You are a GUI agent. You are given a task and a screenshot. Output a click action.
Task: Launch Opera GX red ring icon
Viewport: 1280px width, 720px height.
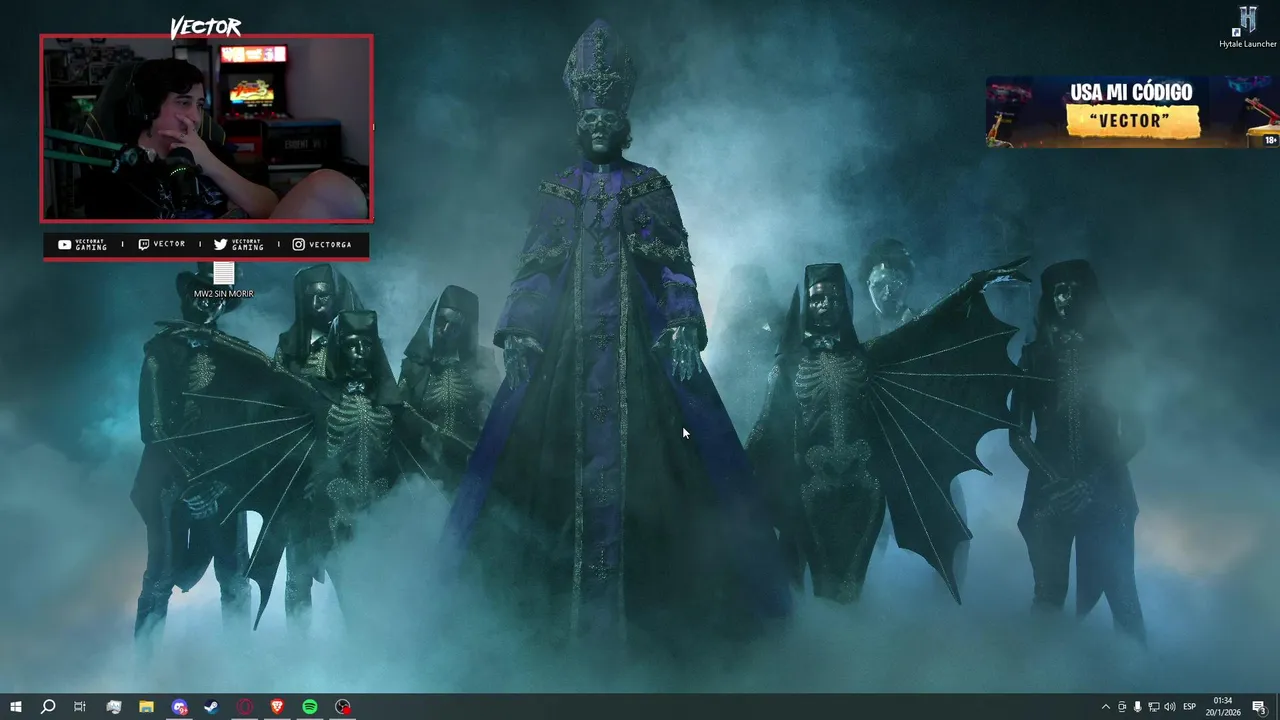[245, 707]
